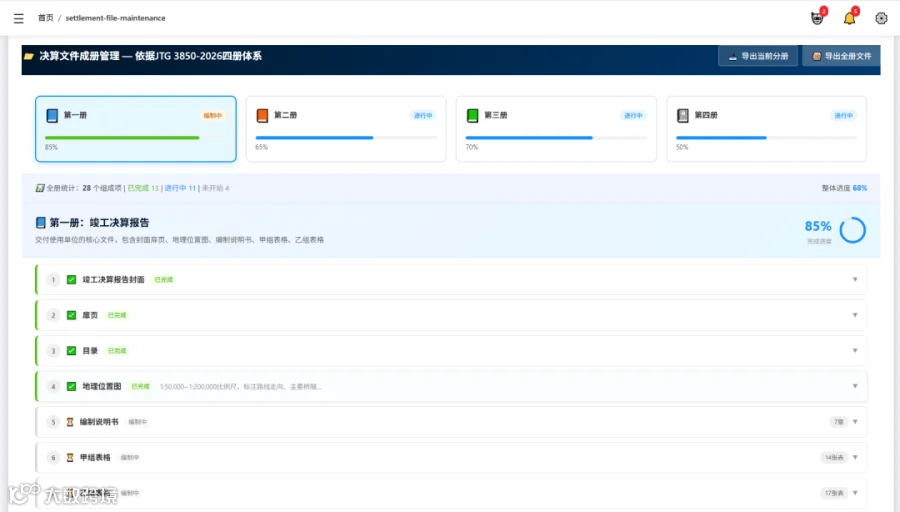Image resolution: width=900 pixels, height=512 pixels.
Task: Click 编制中 status tag on 第一册 card
Action: (x=212, y=115)
